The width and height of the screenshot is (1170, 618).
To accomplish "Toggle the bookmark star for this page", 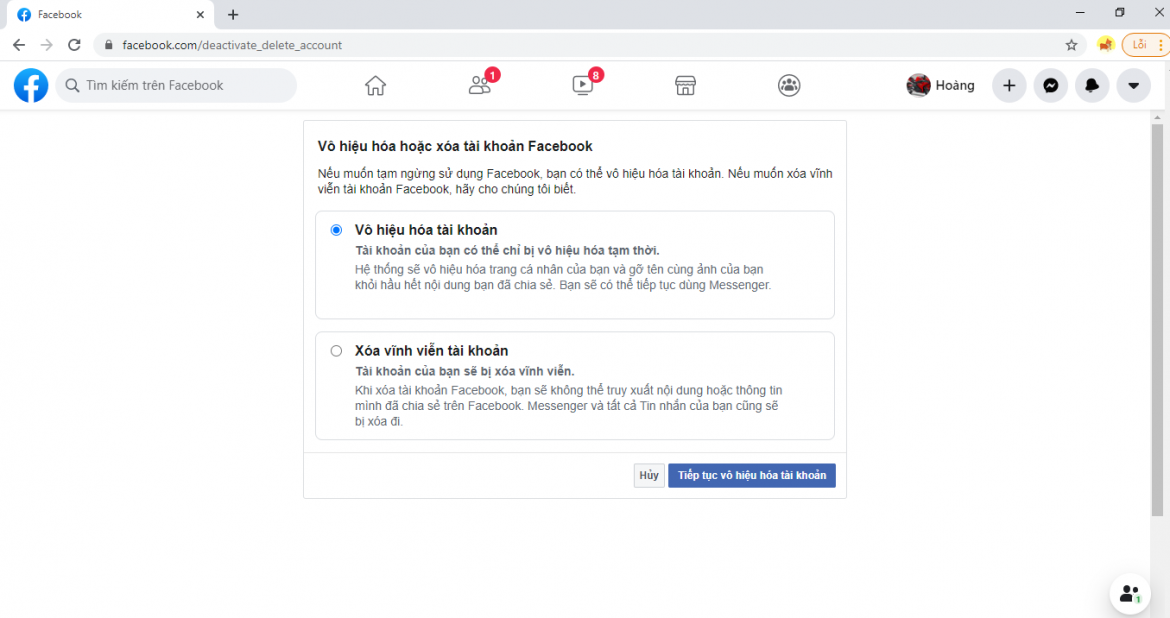I will (1071, 44).
